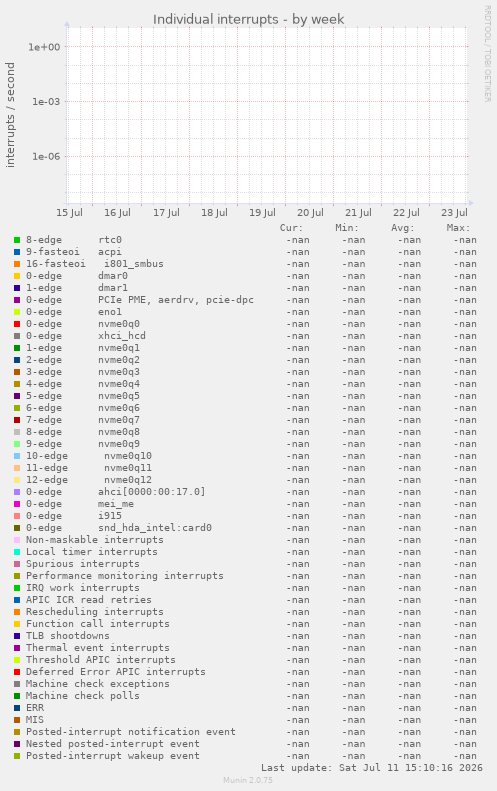Select the 'Threshold APIC interrupts' legend entry

pos(101,660)
